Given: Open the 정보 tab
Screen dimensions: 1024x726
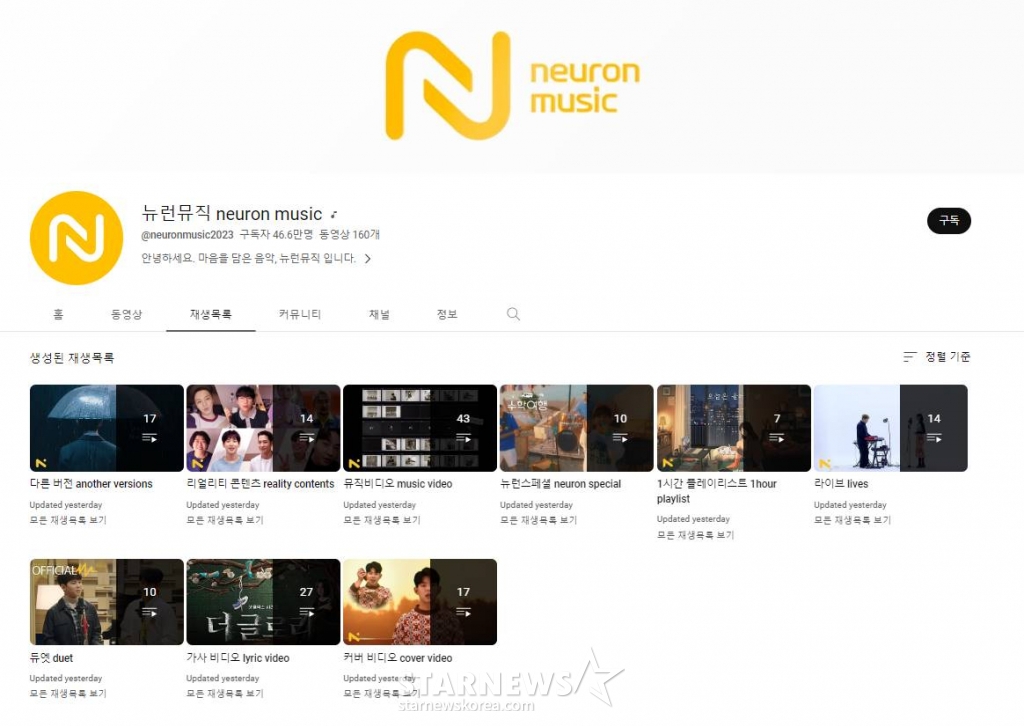Looking at the screenshot, I should pos(447,314).
